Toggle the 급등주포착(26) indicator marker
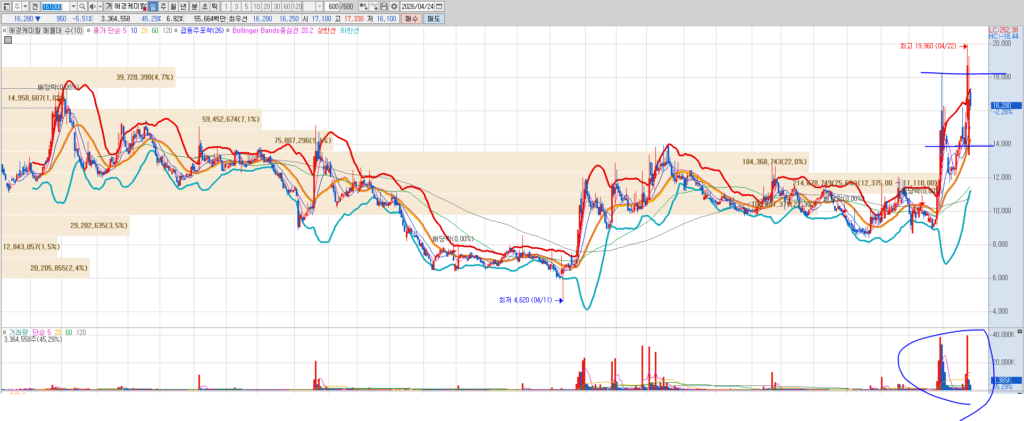 click(x=176, y=31)
